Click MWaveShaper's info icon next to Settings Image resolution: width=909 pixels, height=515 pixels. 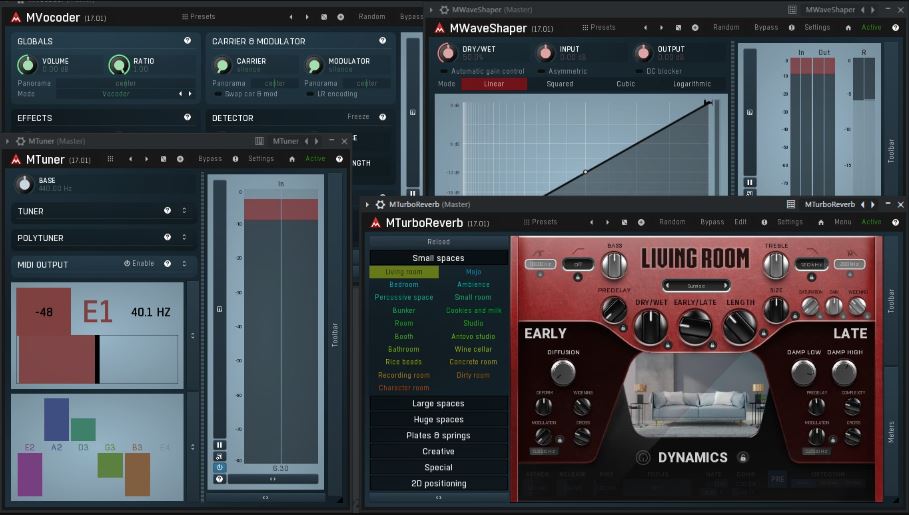[x=791, y=27]
